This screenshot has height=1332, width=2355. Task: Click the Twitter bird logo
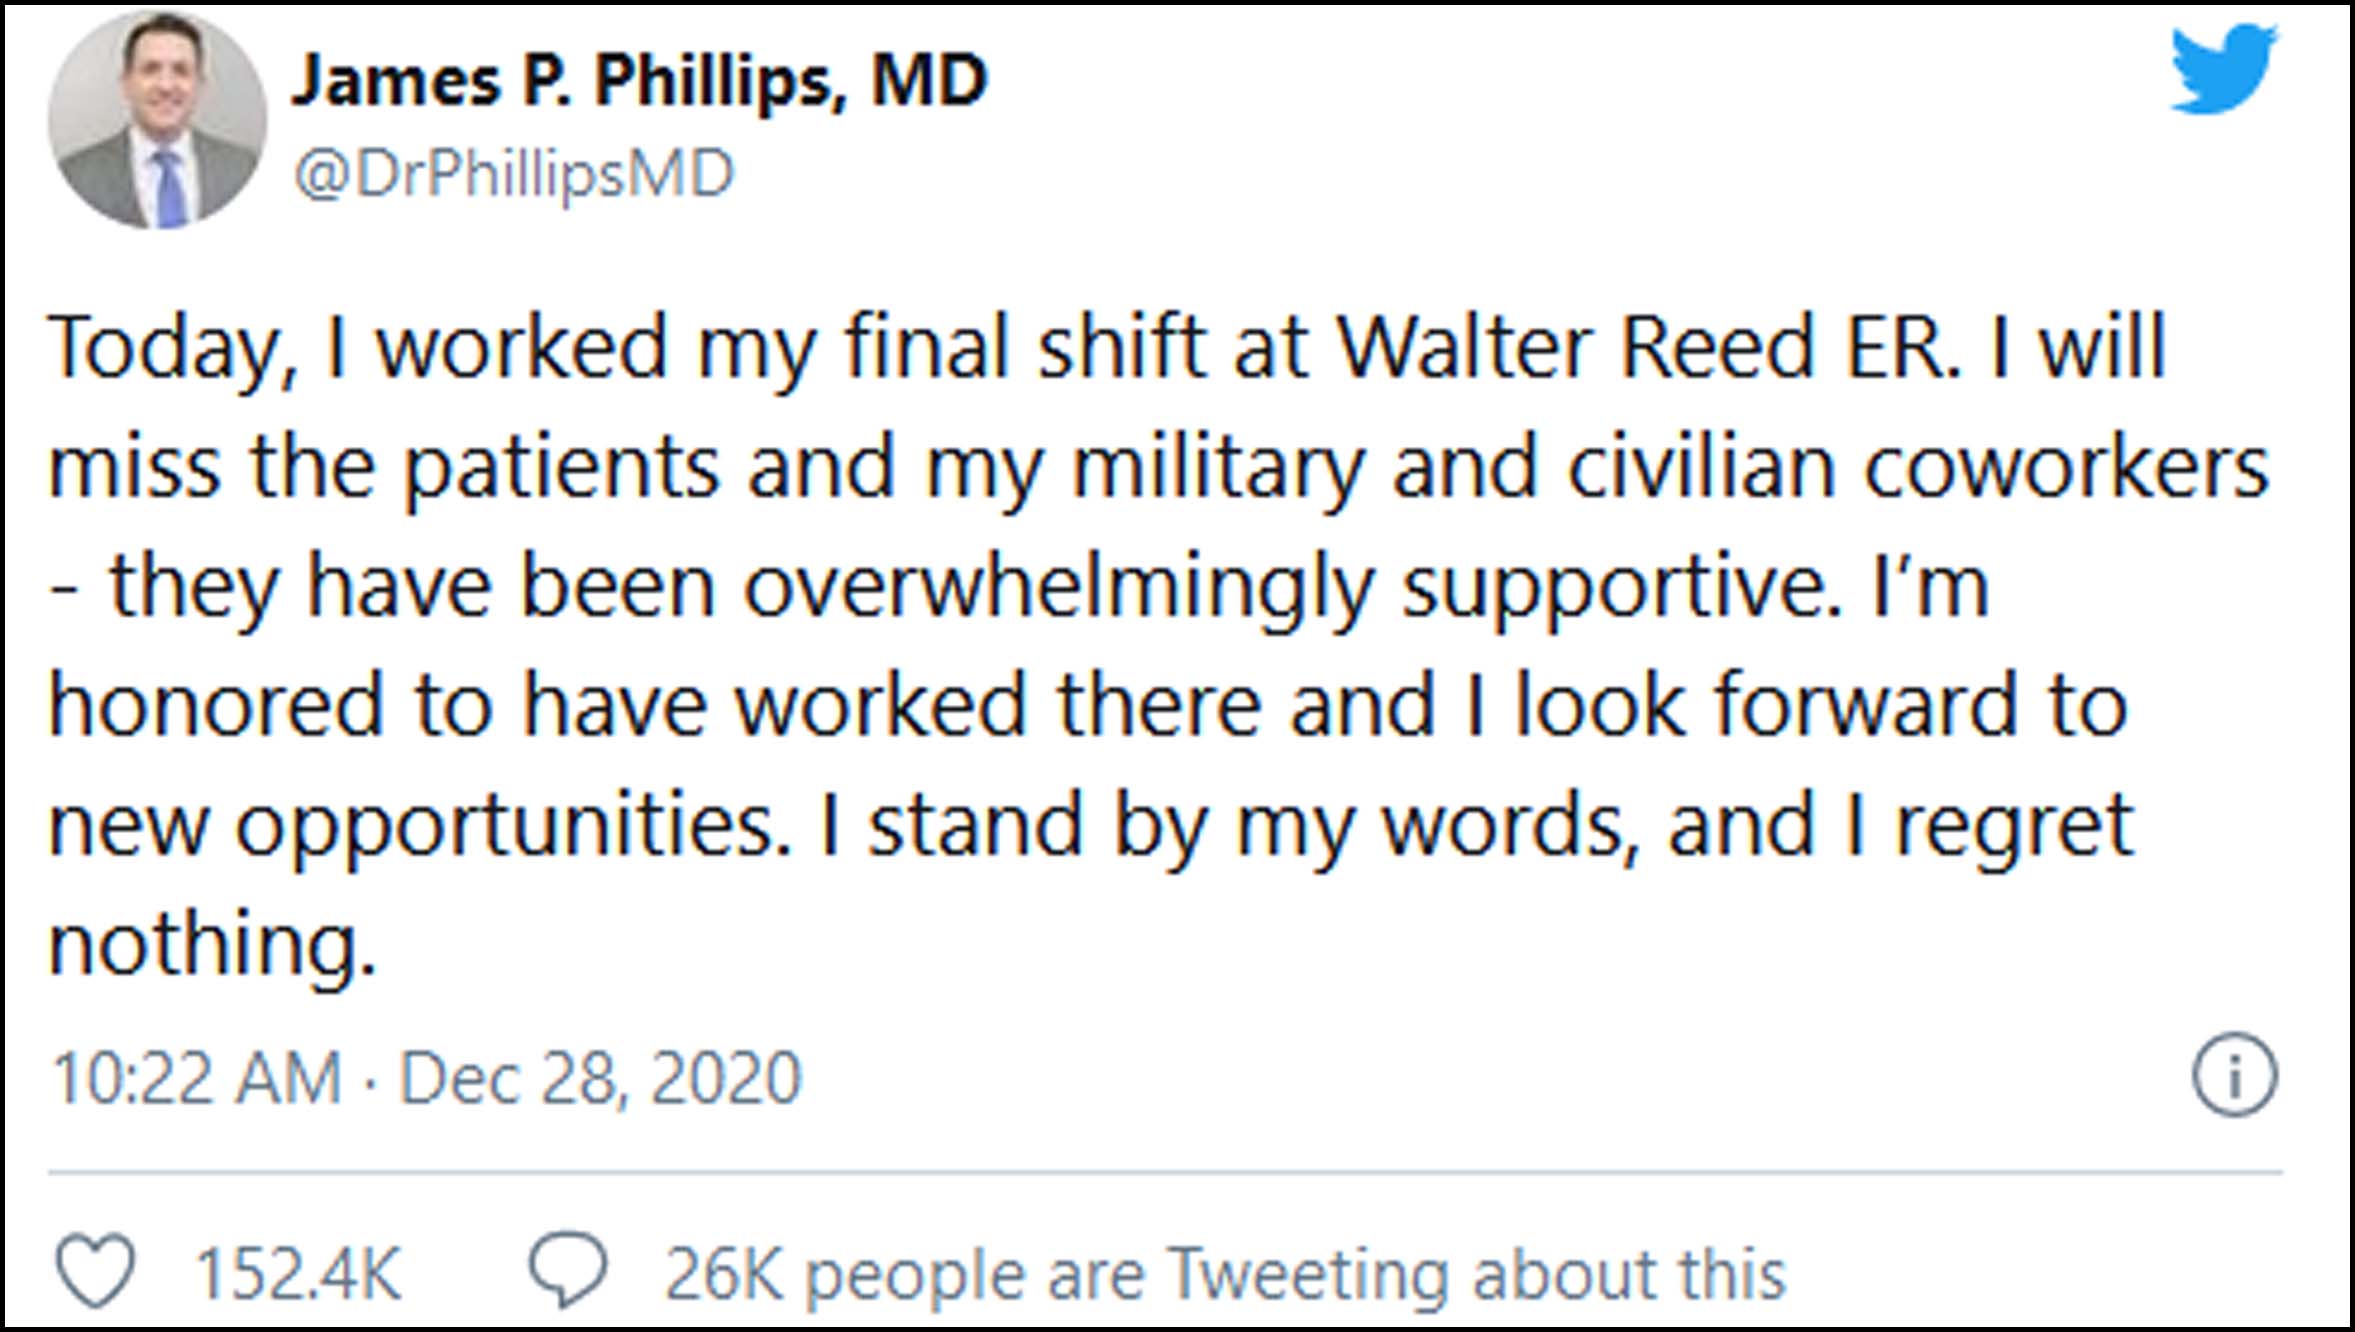(x=2222, y=71)
